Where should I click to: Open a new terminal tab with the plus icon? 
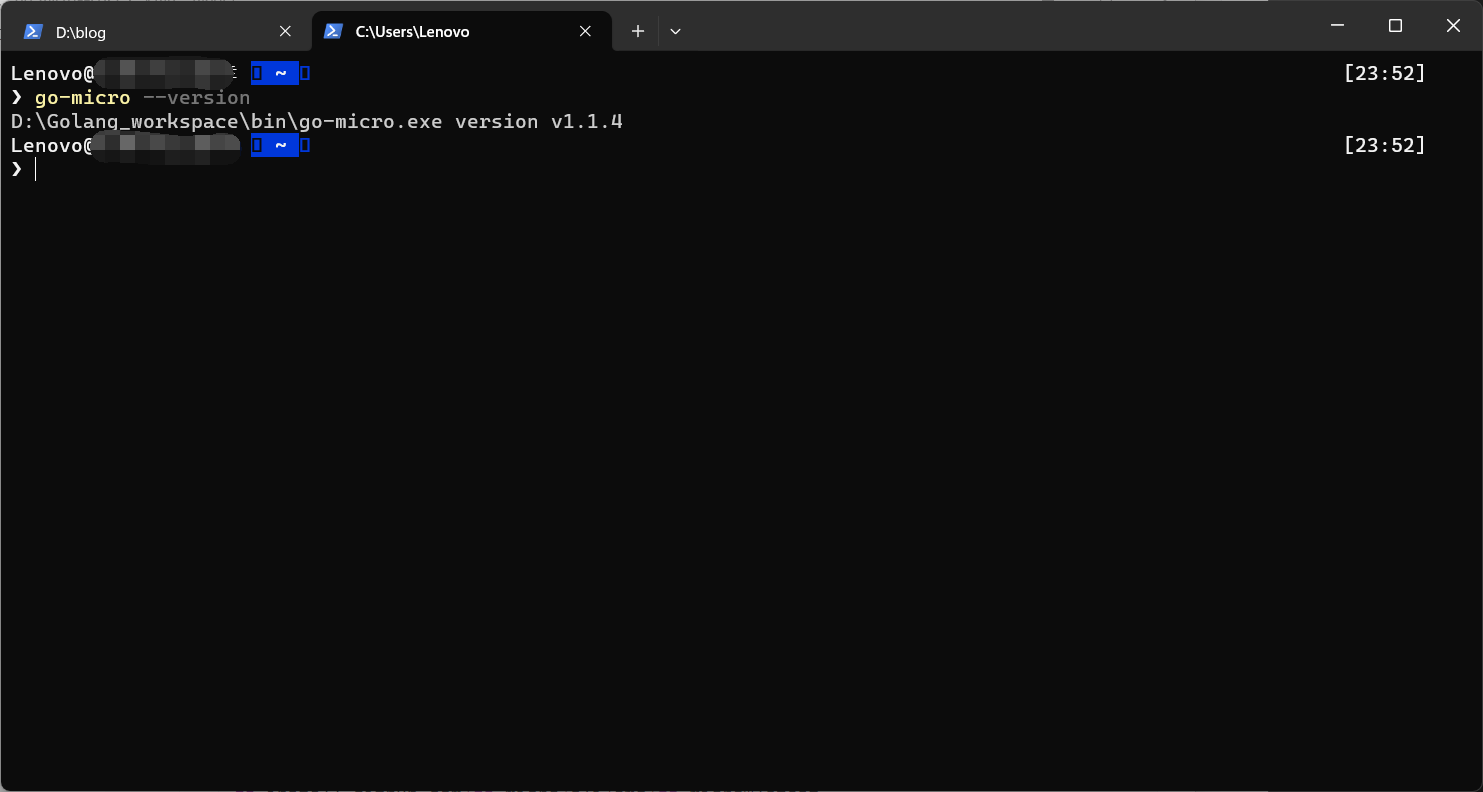tap(637, 31)
